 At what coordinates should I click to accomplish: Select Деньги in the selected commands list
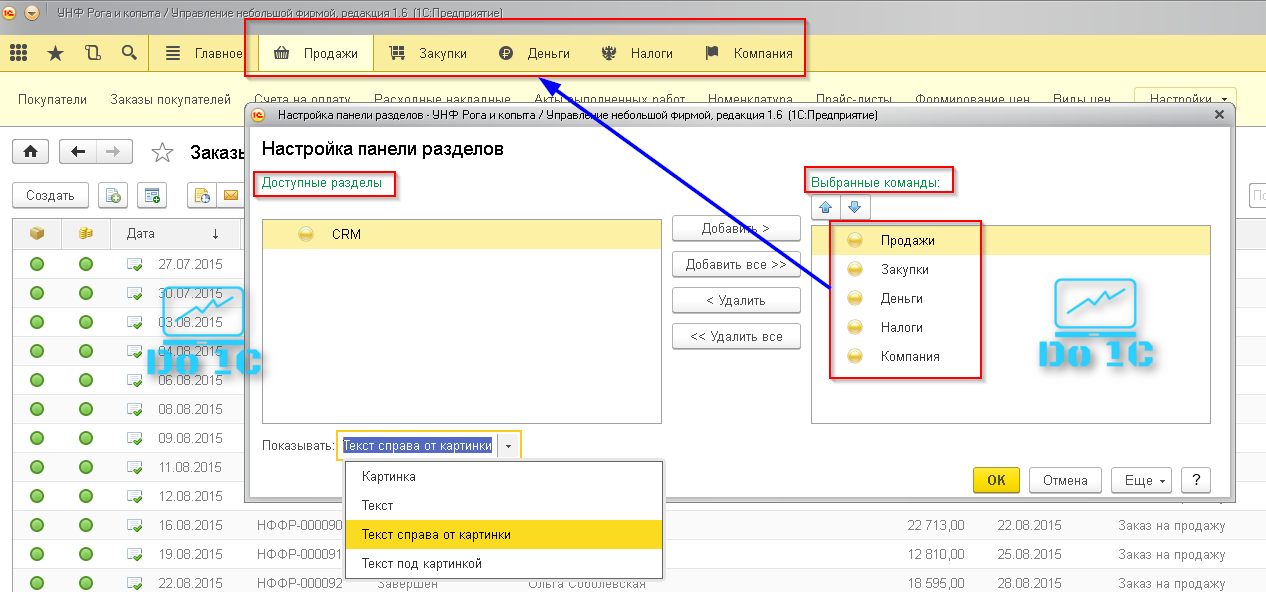coord(902,298)
